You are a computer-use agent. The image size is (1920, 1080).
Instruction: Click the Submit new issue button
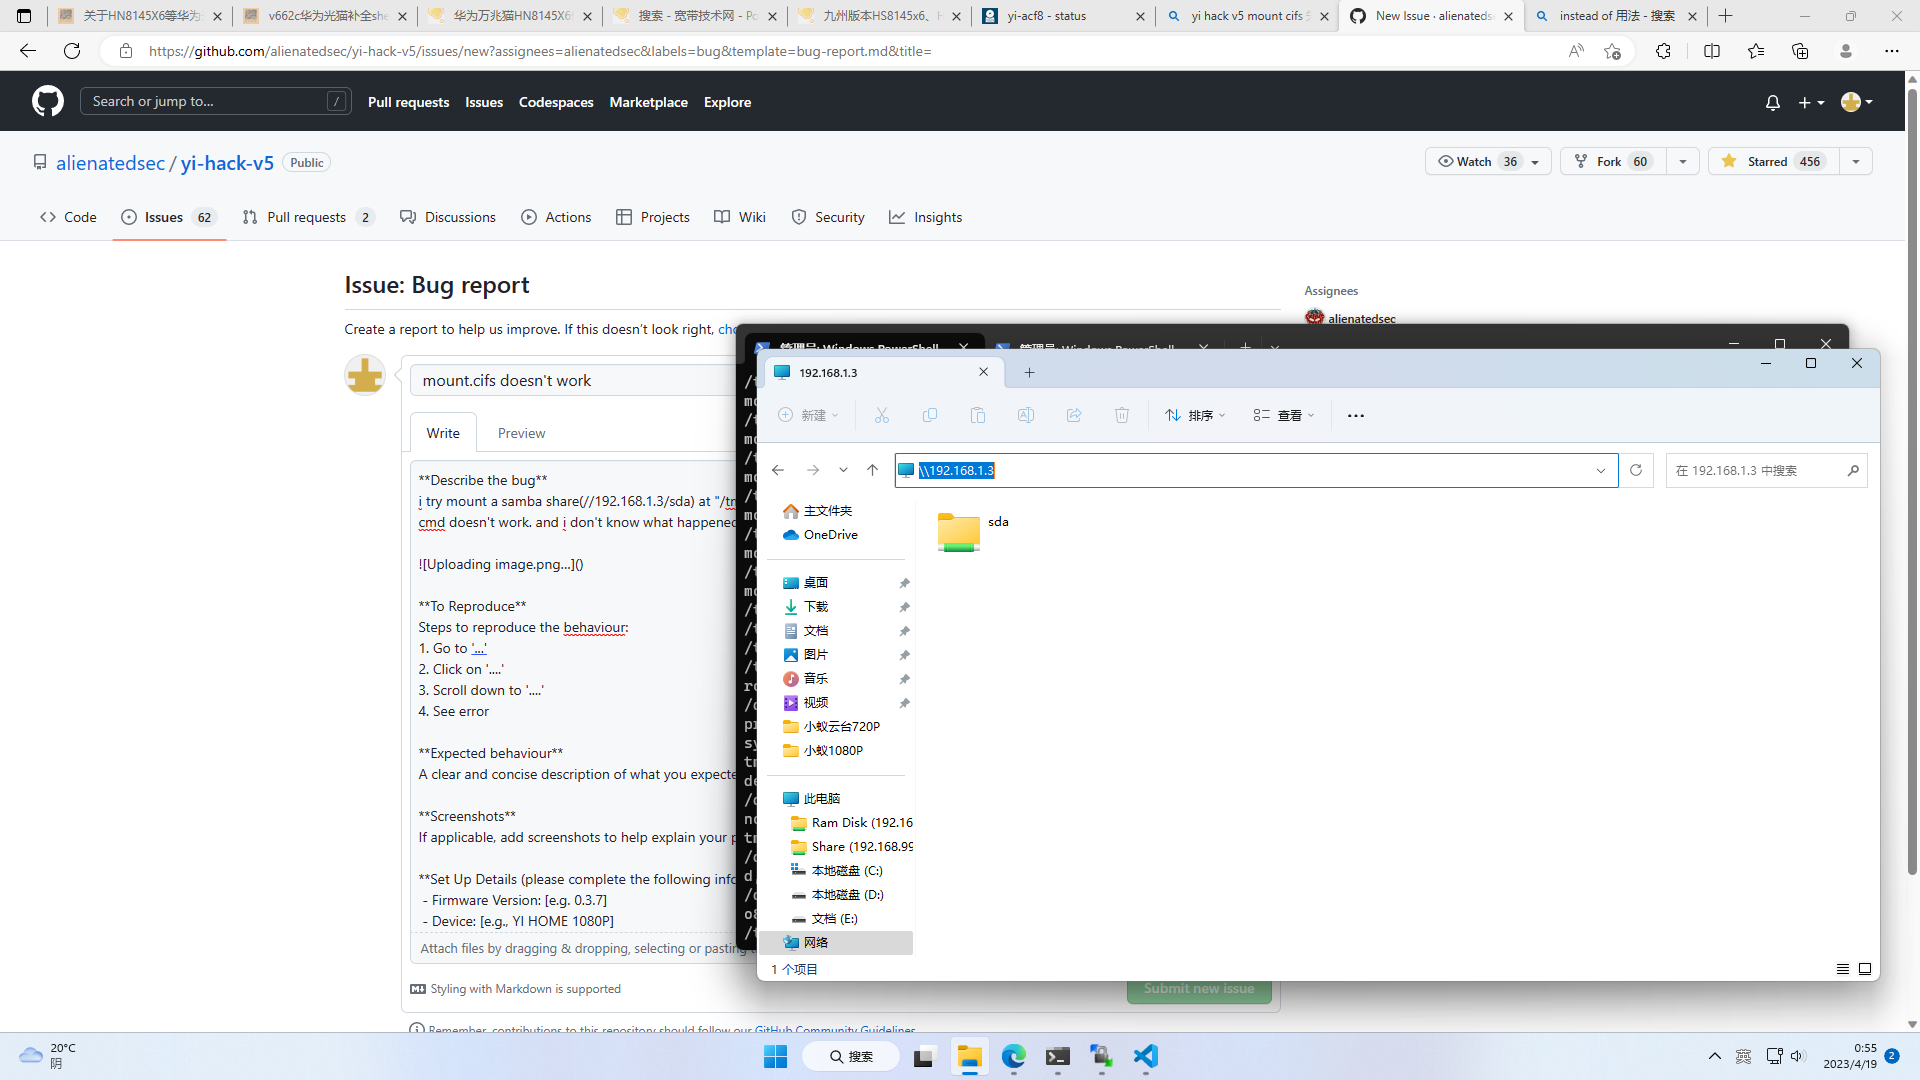tap(1199, 988)
